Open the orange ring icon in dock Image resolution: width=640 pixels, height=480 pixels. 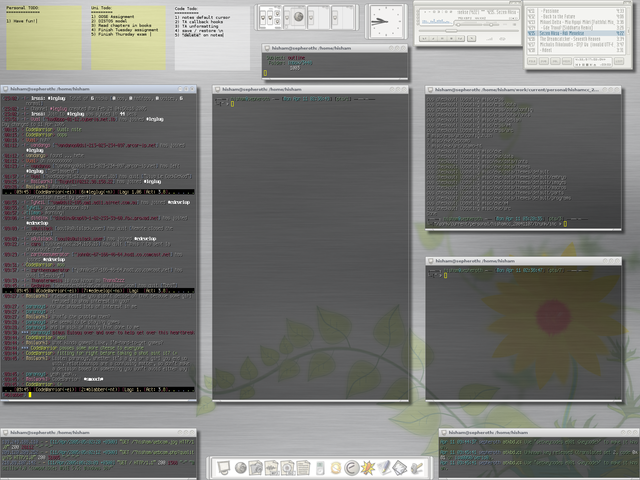pyautogui.click(x=335, y=467)
